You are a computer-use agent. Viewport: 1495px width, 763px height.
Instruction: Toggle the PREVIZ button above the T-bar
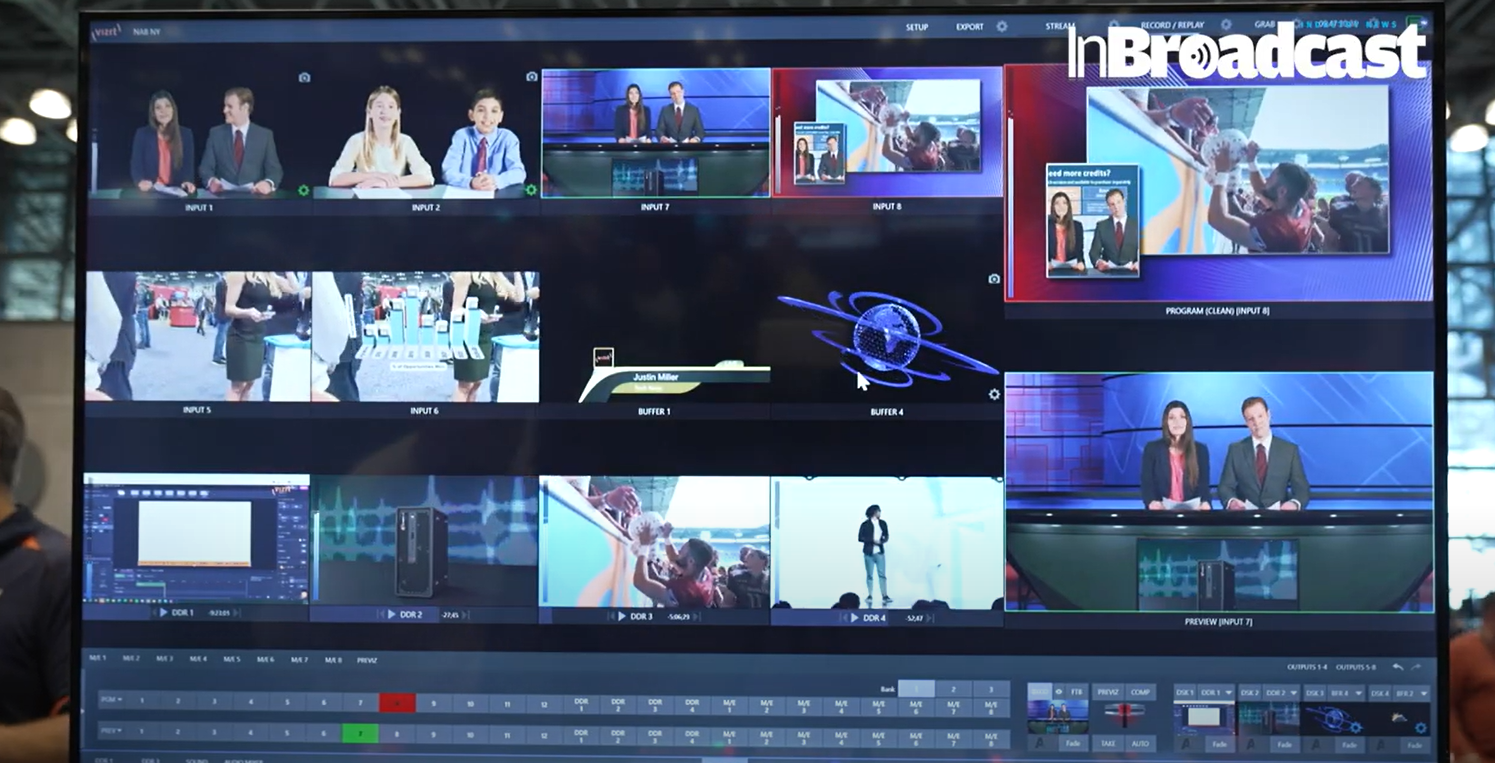[1108, 692]
